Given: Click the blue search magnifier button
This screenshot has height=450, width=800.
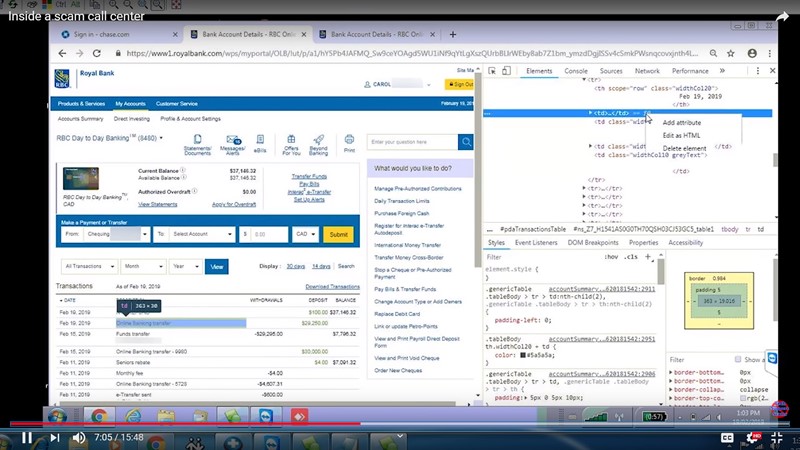Looking at the screenshot, I should 465,143.
